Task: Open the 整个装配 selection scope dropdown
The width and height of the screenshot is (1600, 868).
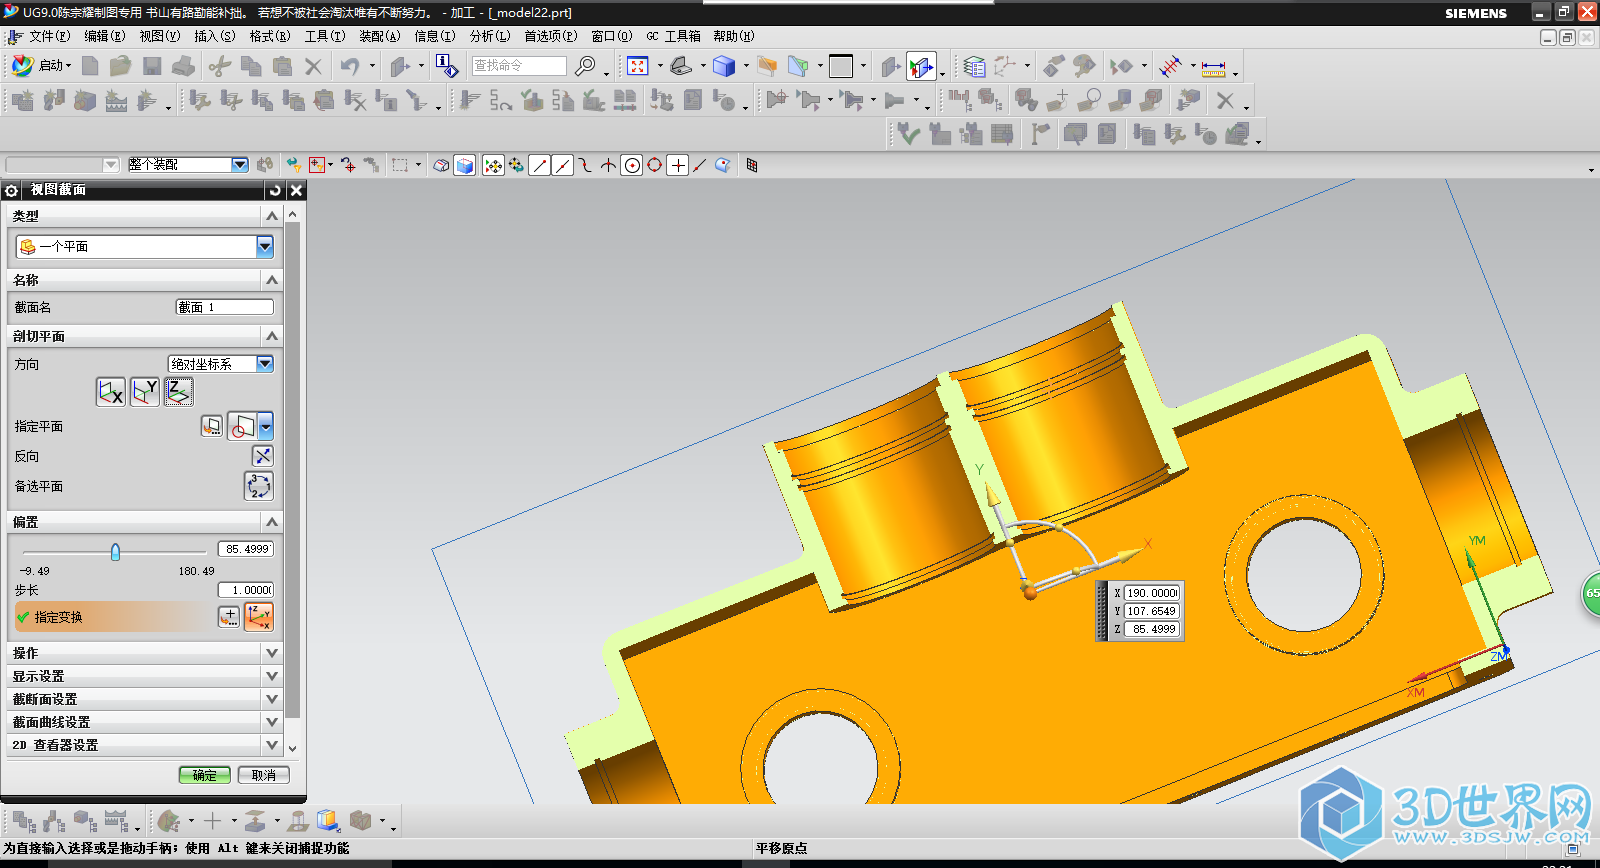Action: [x=240, y=165]
